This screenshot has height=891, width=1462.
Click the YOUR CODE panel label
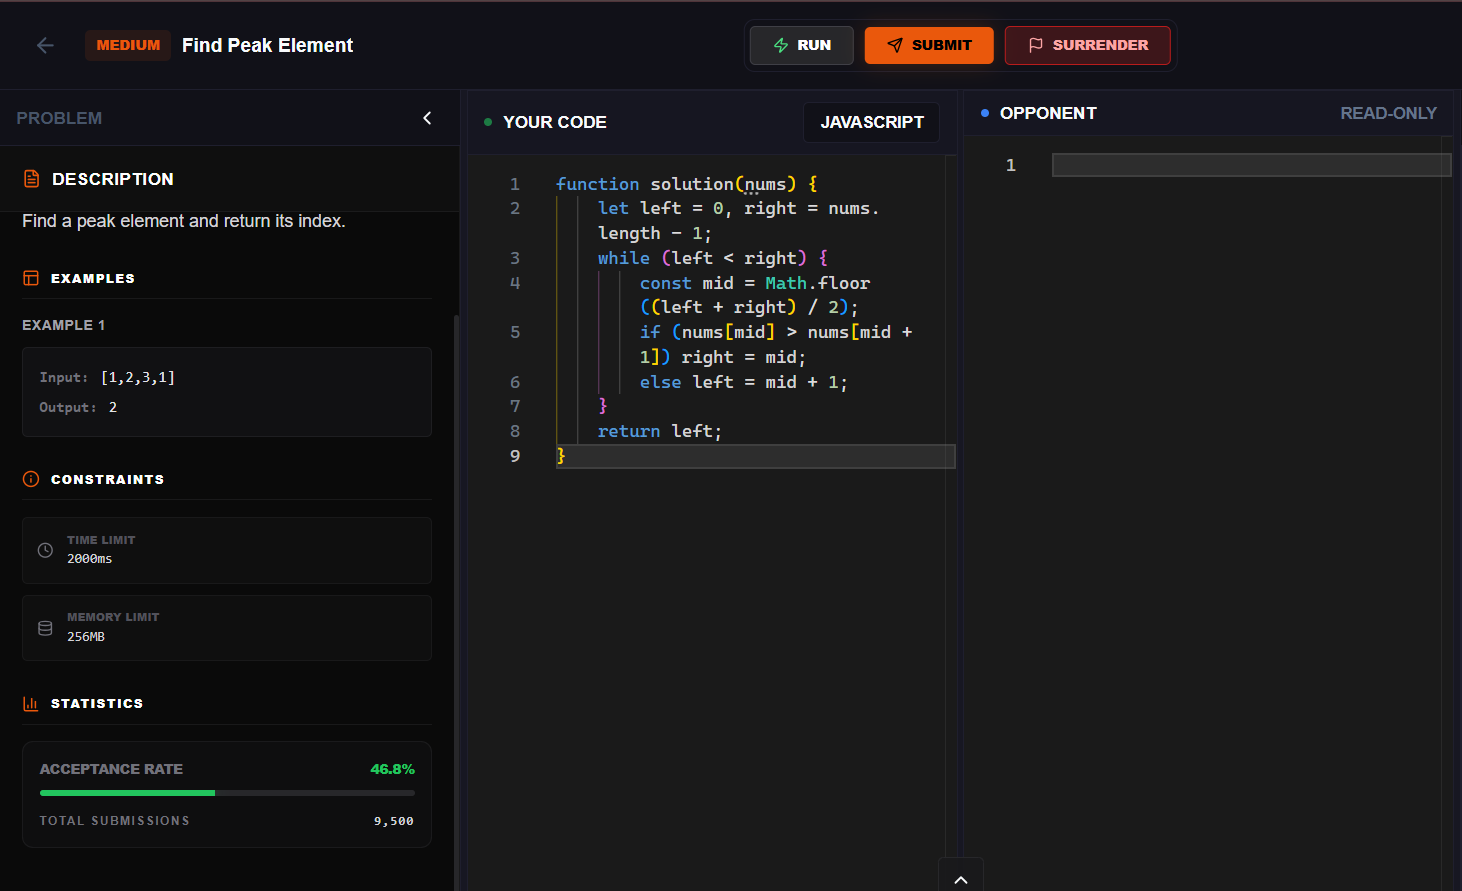555,122
